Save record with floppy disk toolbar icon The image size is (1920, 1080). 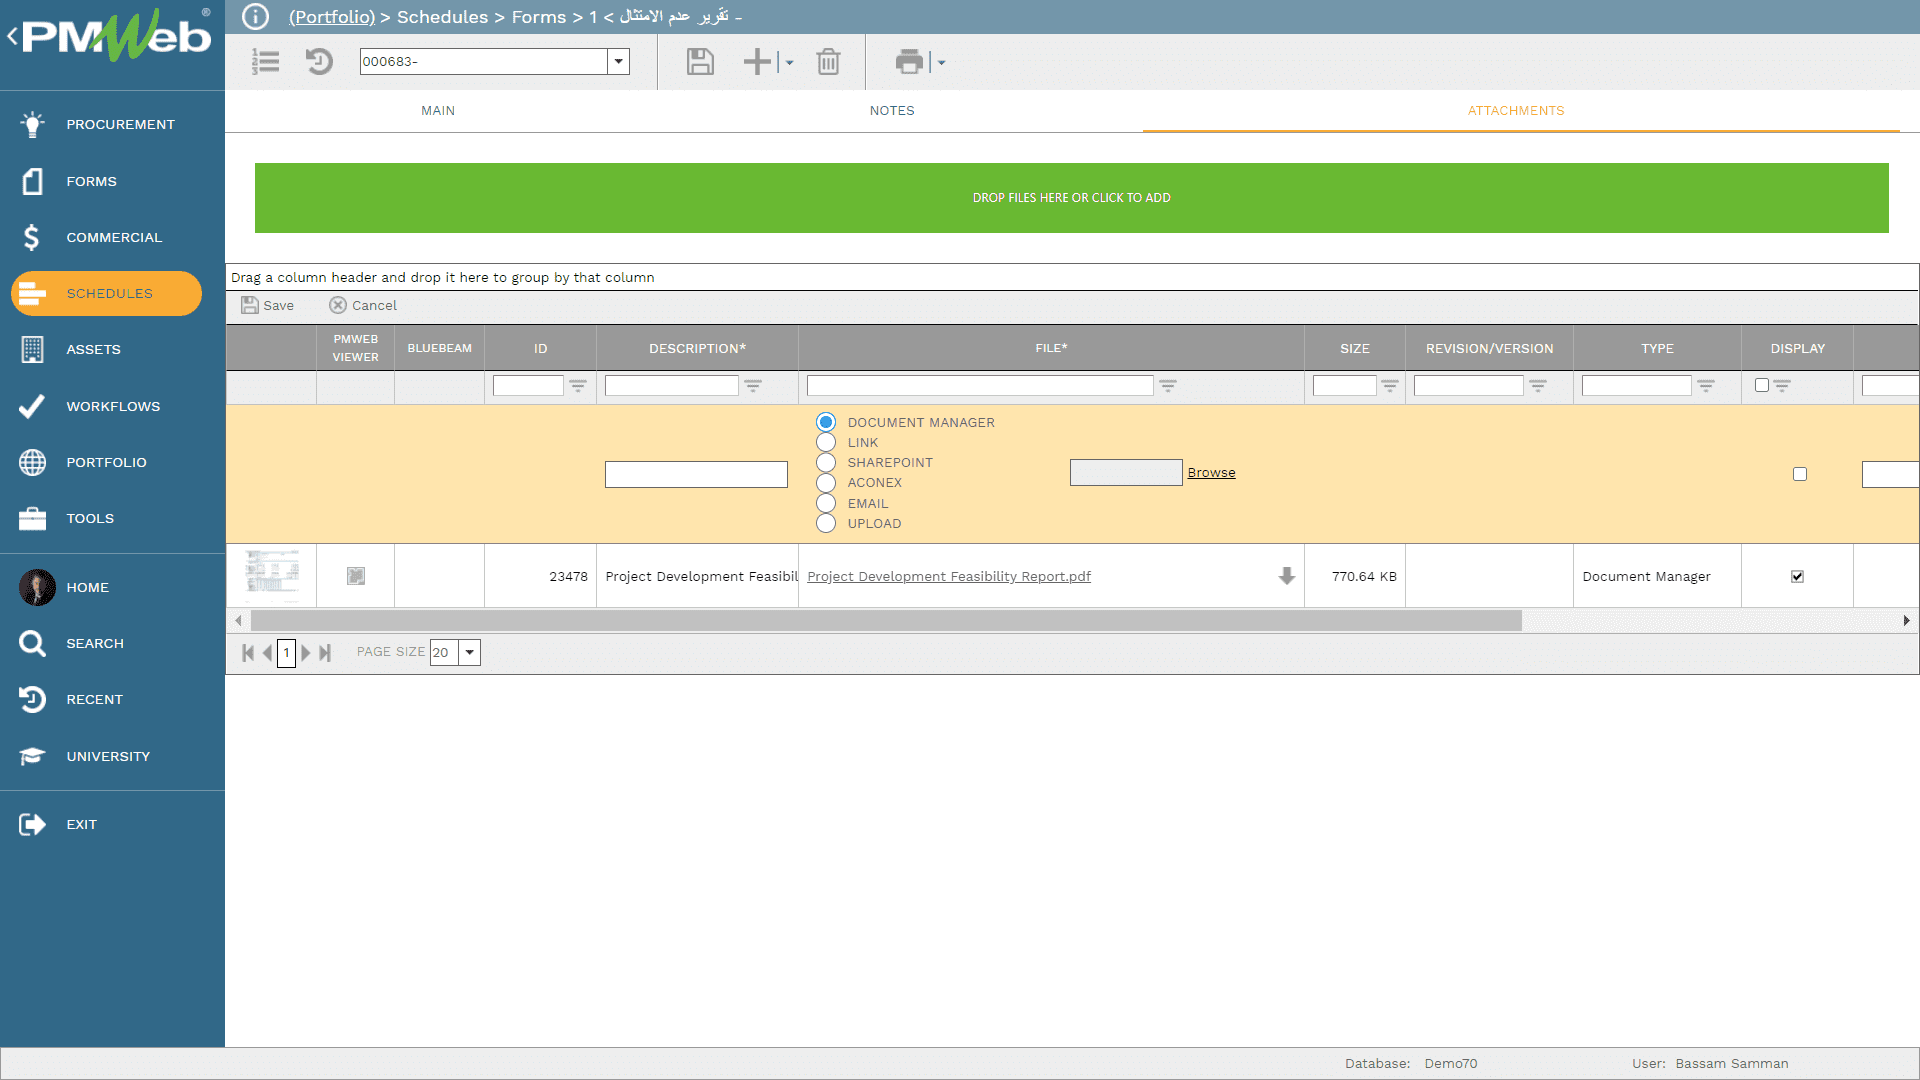[700, 62]
